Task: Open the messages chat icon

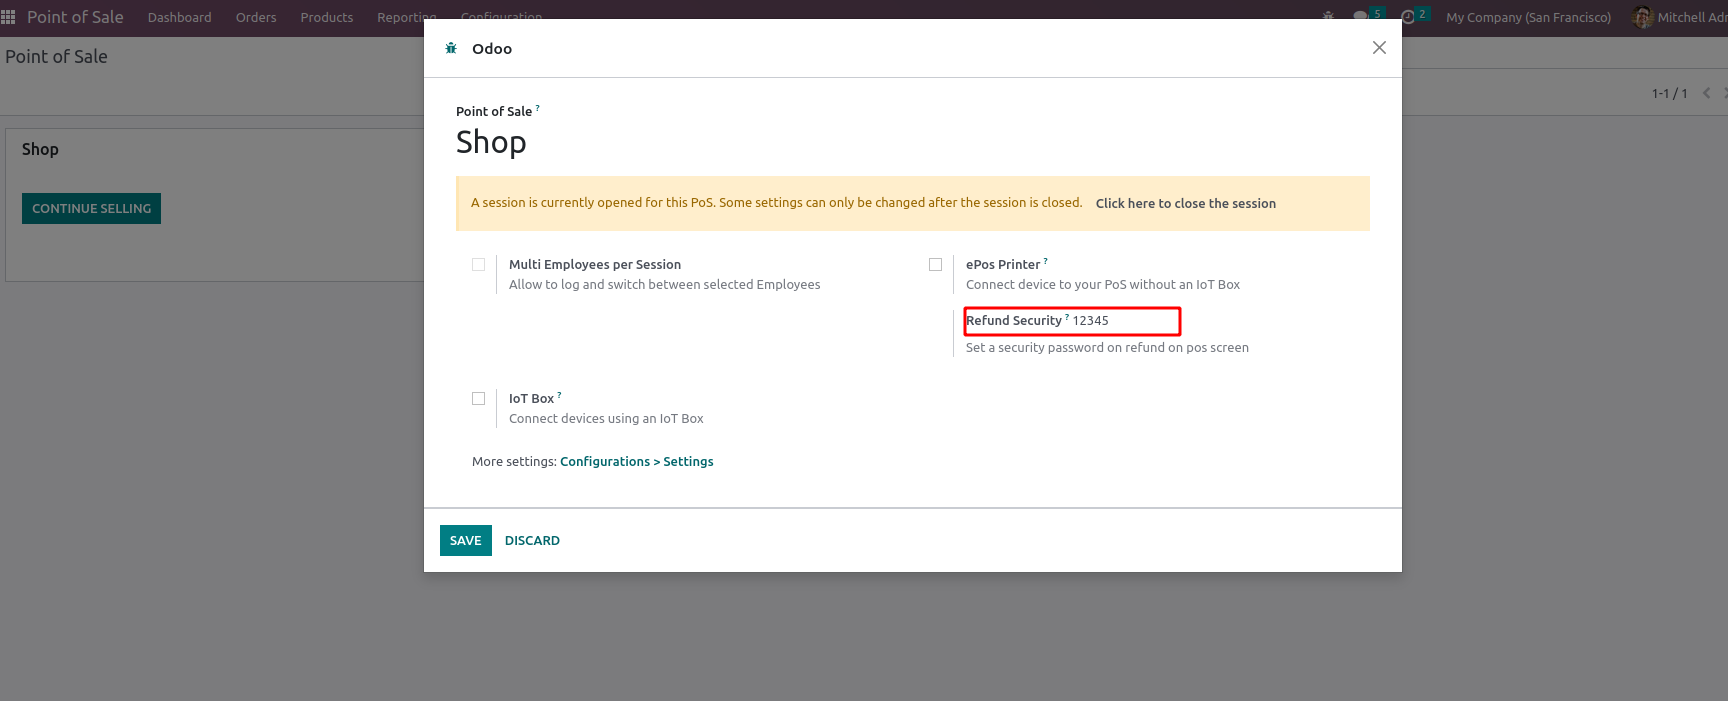Action: [1360, 17]
